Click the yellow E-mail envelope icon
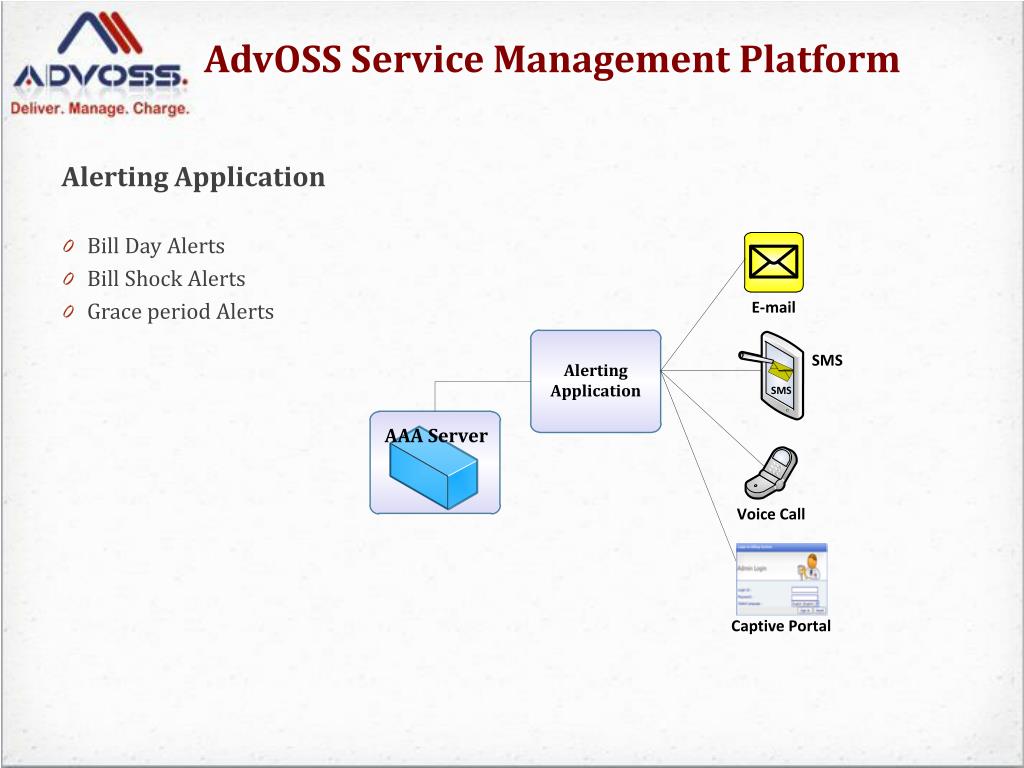 [x=774, y=262]
